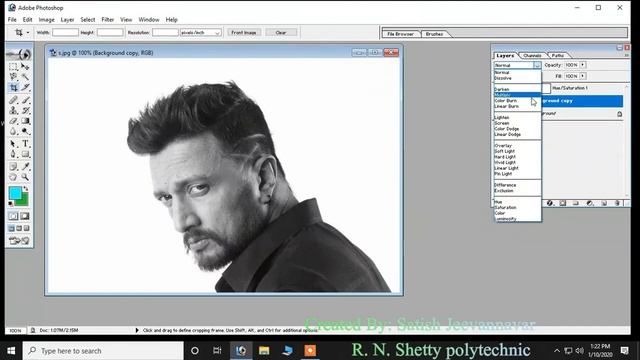Viewport: 640px width, 360px height.
Task: Open the Filter menu
Action: (108, 20)
